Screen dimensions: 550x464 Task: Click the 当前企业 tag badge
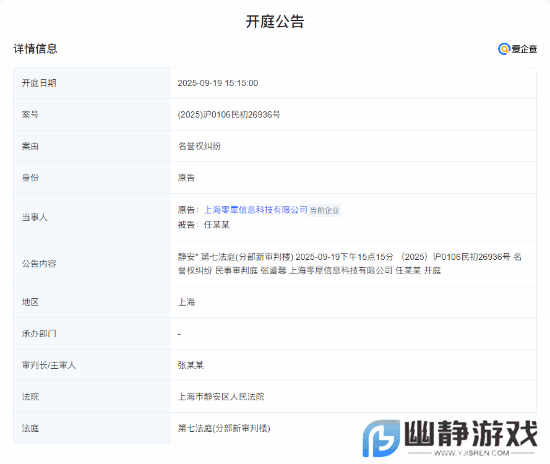[324, 210]
